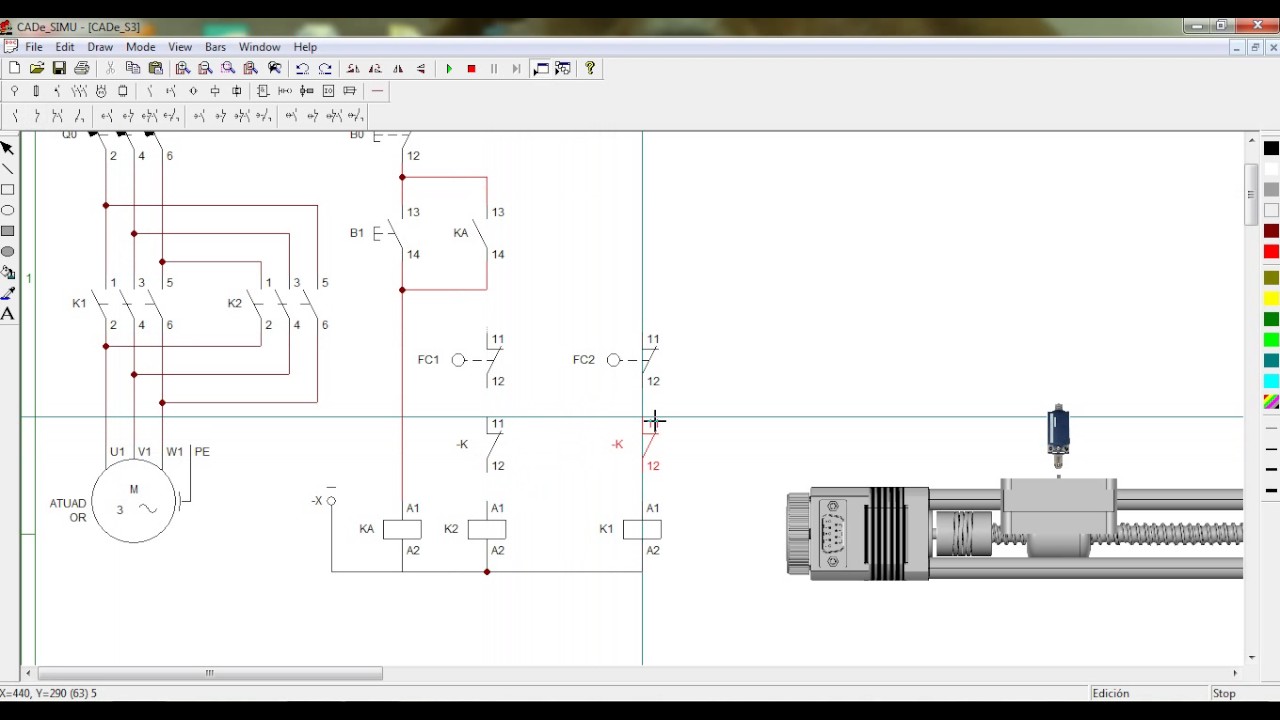The width and height of the screenshot is (1280, 720).
Task: Paste from clipboard icon
Action: pyautogui.click(x=156, y=68)
